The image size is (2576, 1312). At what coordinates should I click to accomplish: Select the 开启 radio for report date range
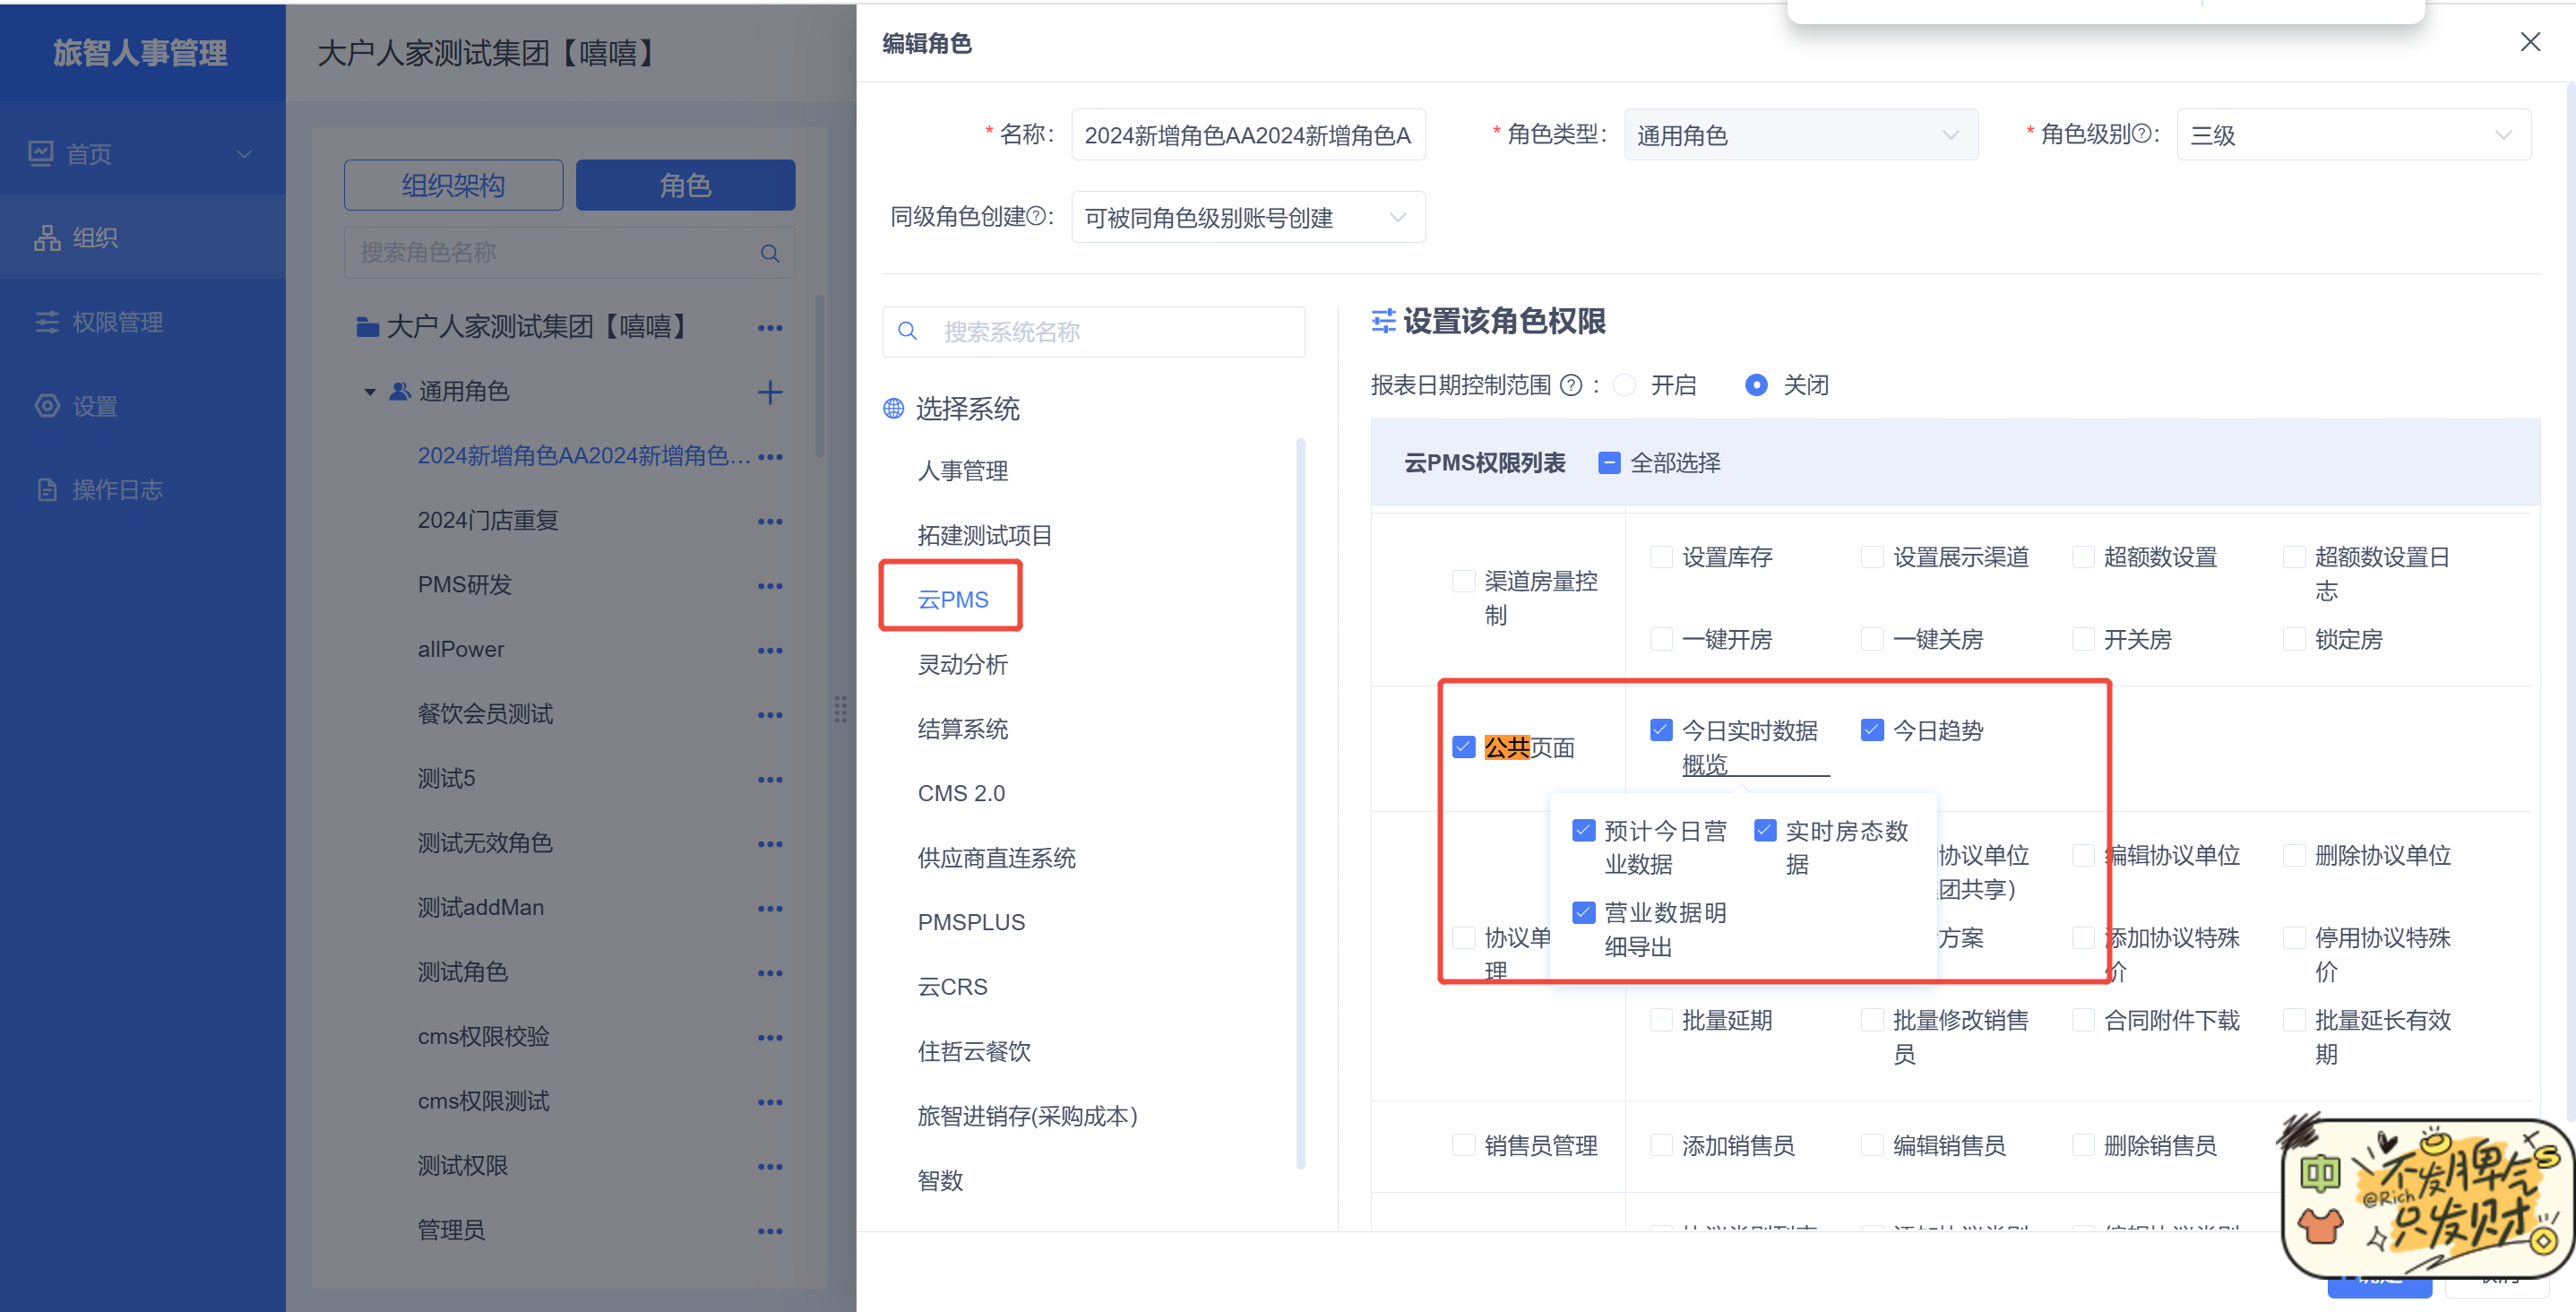(1625, 385)
